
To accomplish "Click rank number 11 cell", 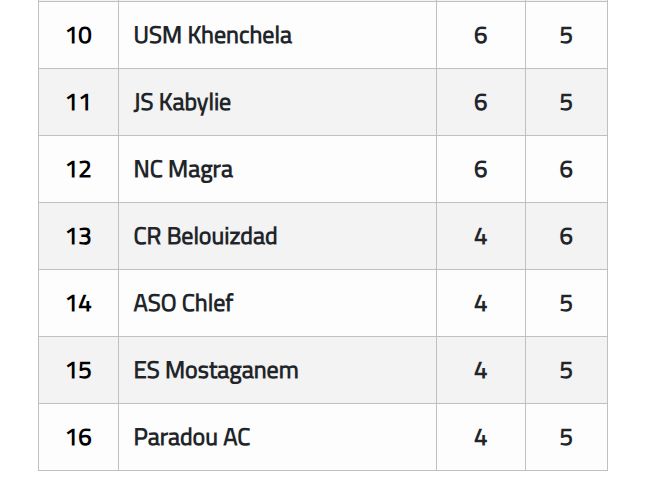I will point(79,102).
